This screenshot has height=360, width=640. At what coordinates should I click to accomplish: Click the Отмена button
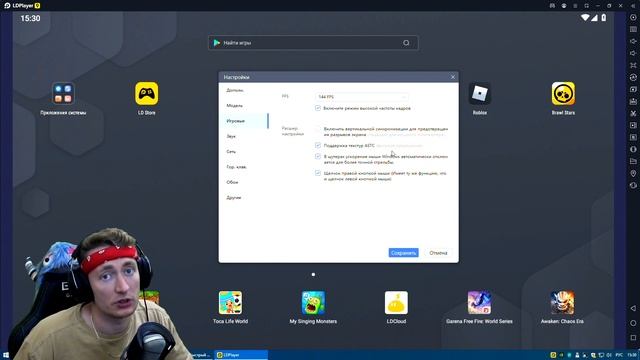pyautogui.click(x=438, y=253)
